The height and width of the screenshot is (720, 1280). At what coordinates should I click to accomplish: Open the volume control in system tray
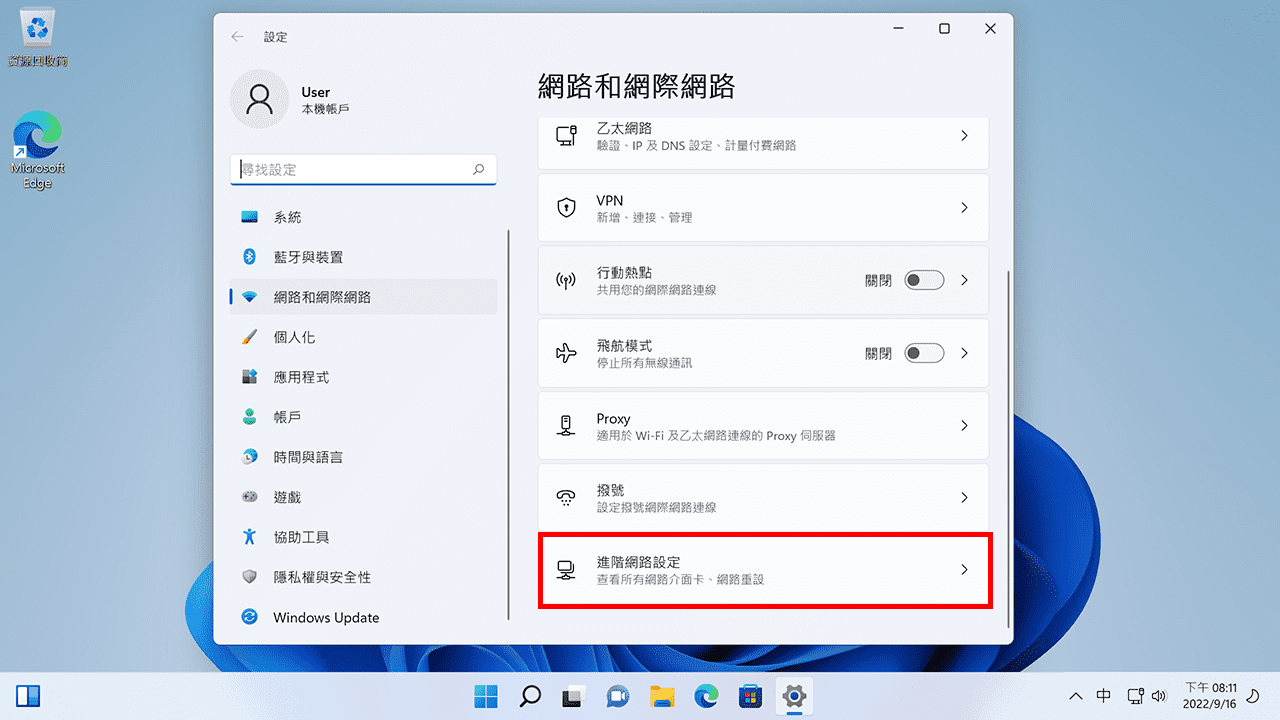[x=1159, y=695]
